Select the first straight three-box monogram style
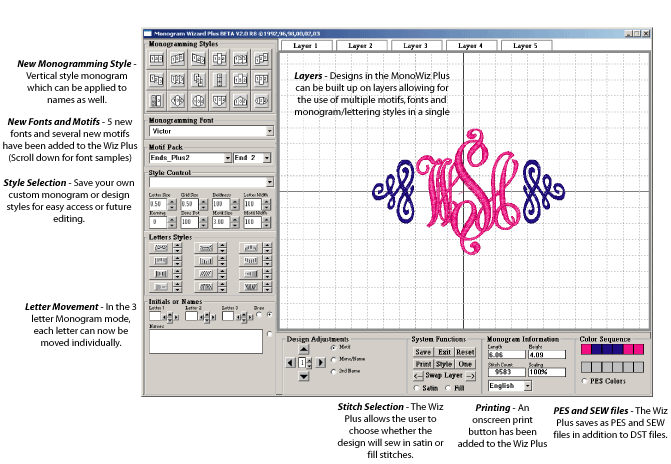 click(156, 59)
